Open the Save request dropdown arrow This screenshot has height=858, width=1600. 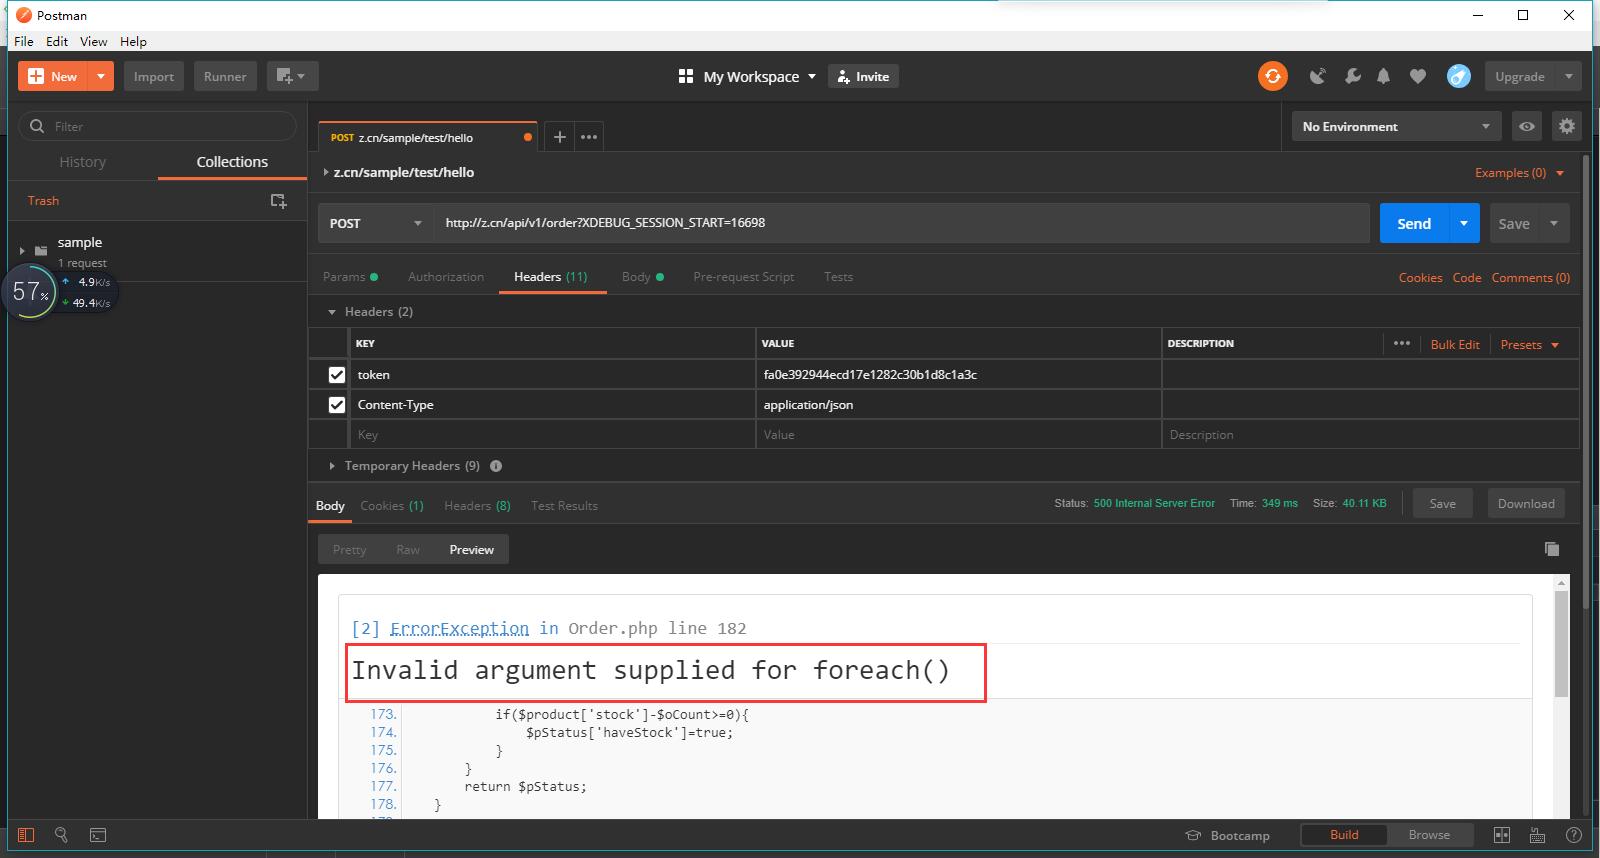tap(1554, 223)
